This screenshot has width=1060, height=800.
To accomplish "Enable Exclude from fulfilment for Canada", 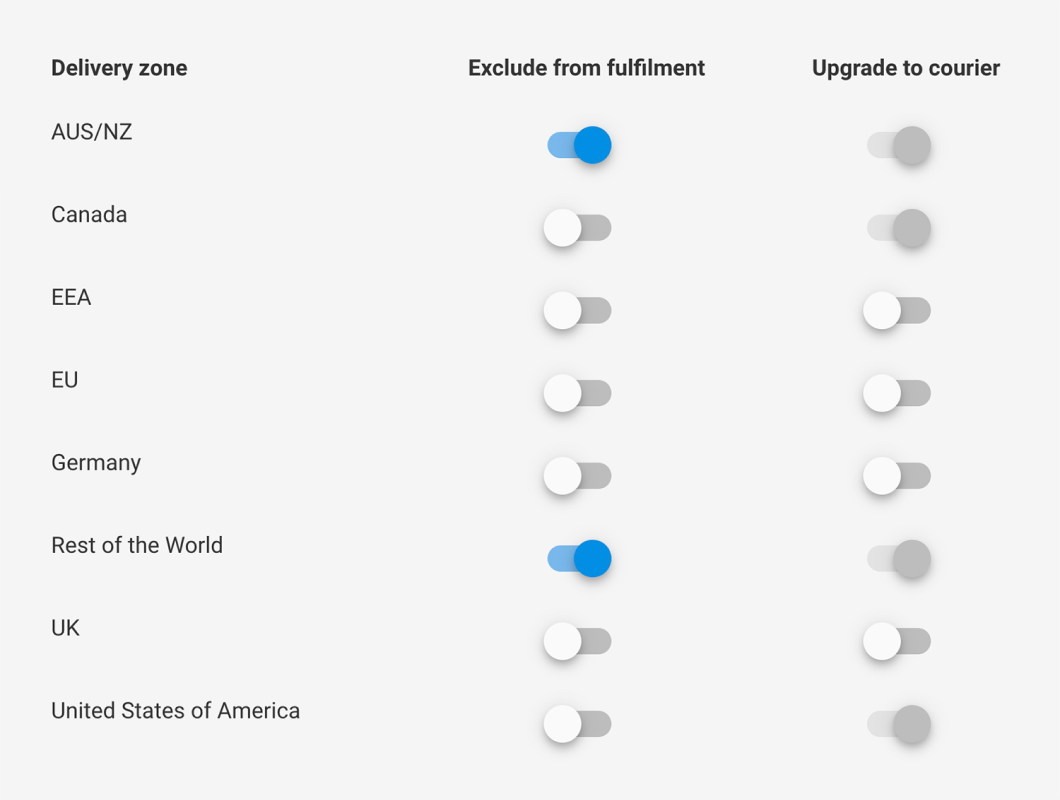I will [579, 227].
